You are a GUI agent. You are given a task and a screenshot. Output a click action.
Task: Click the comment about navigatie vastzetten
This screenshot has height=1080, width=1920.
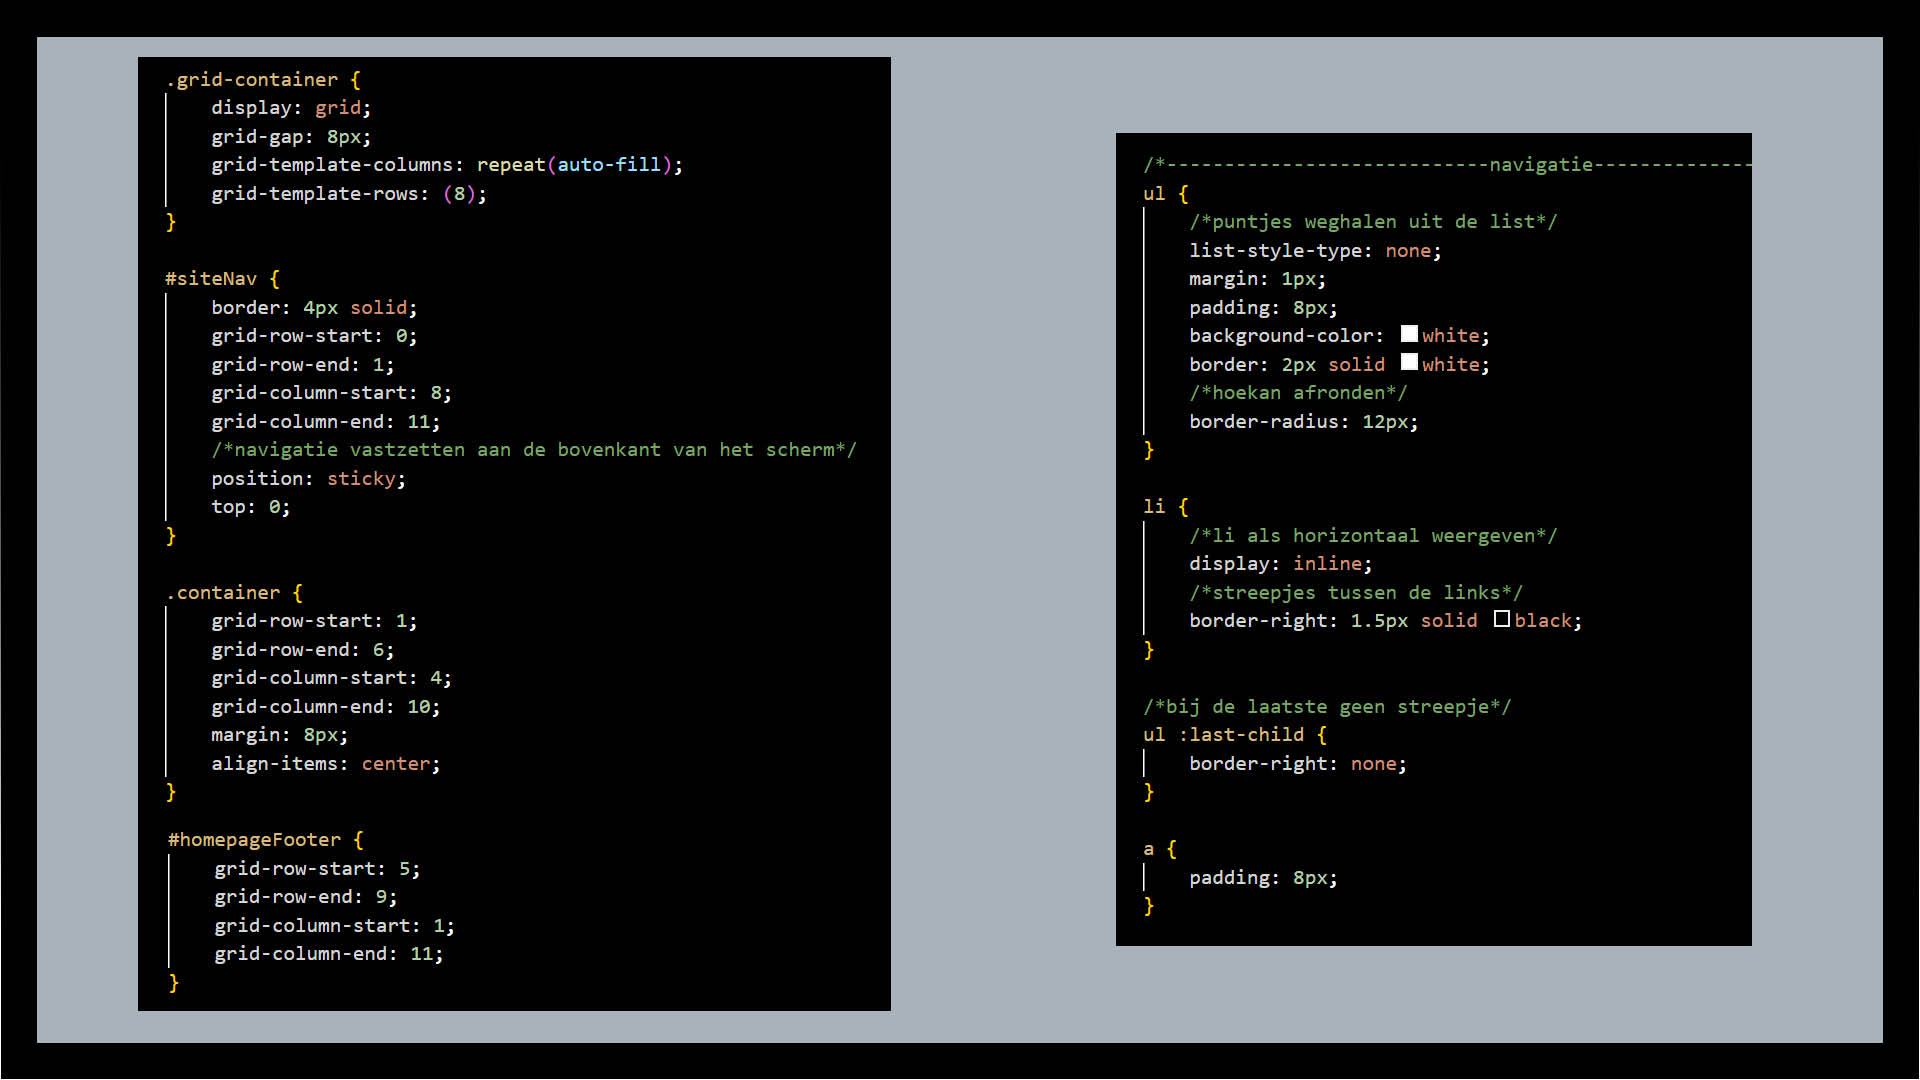pos(533,449)
